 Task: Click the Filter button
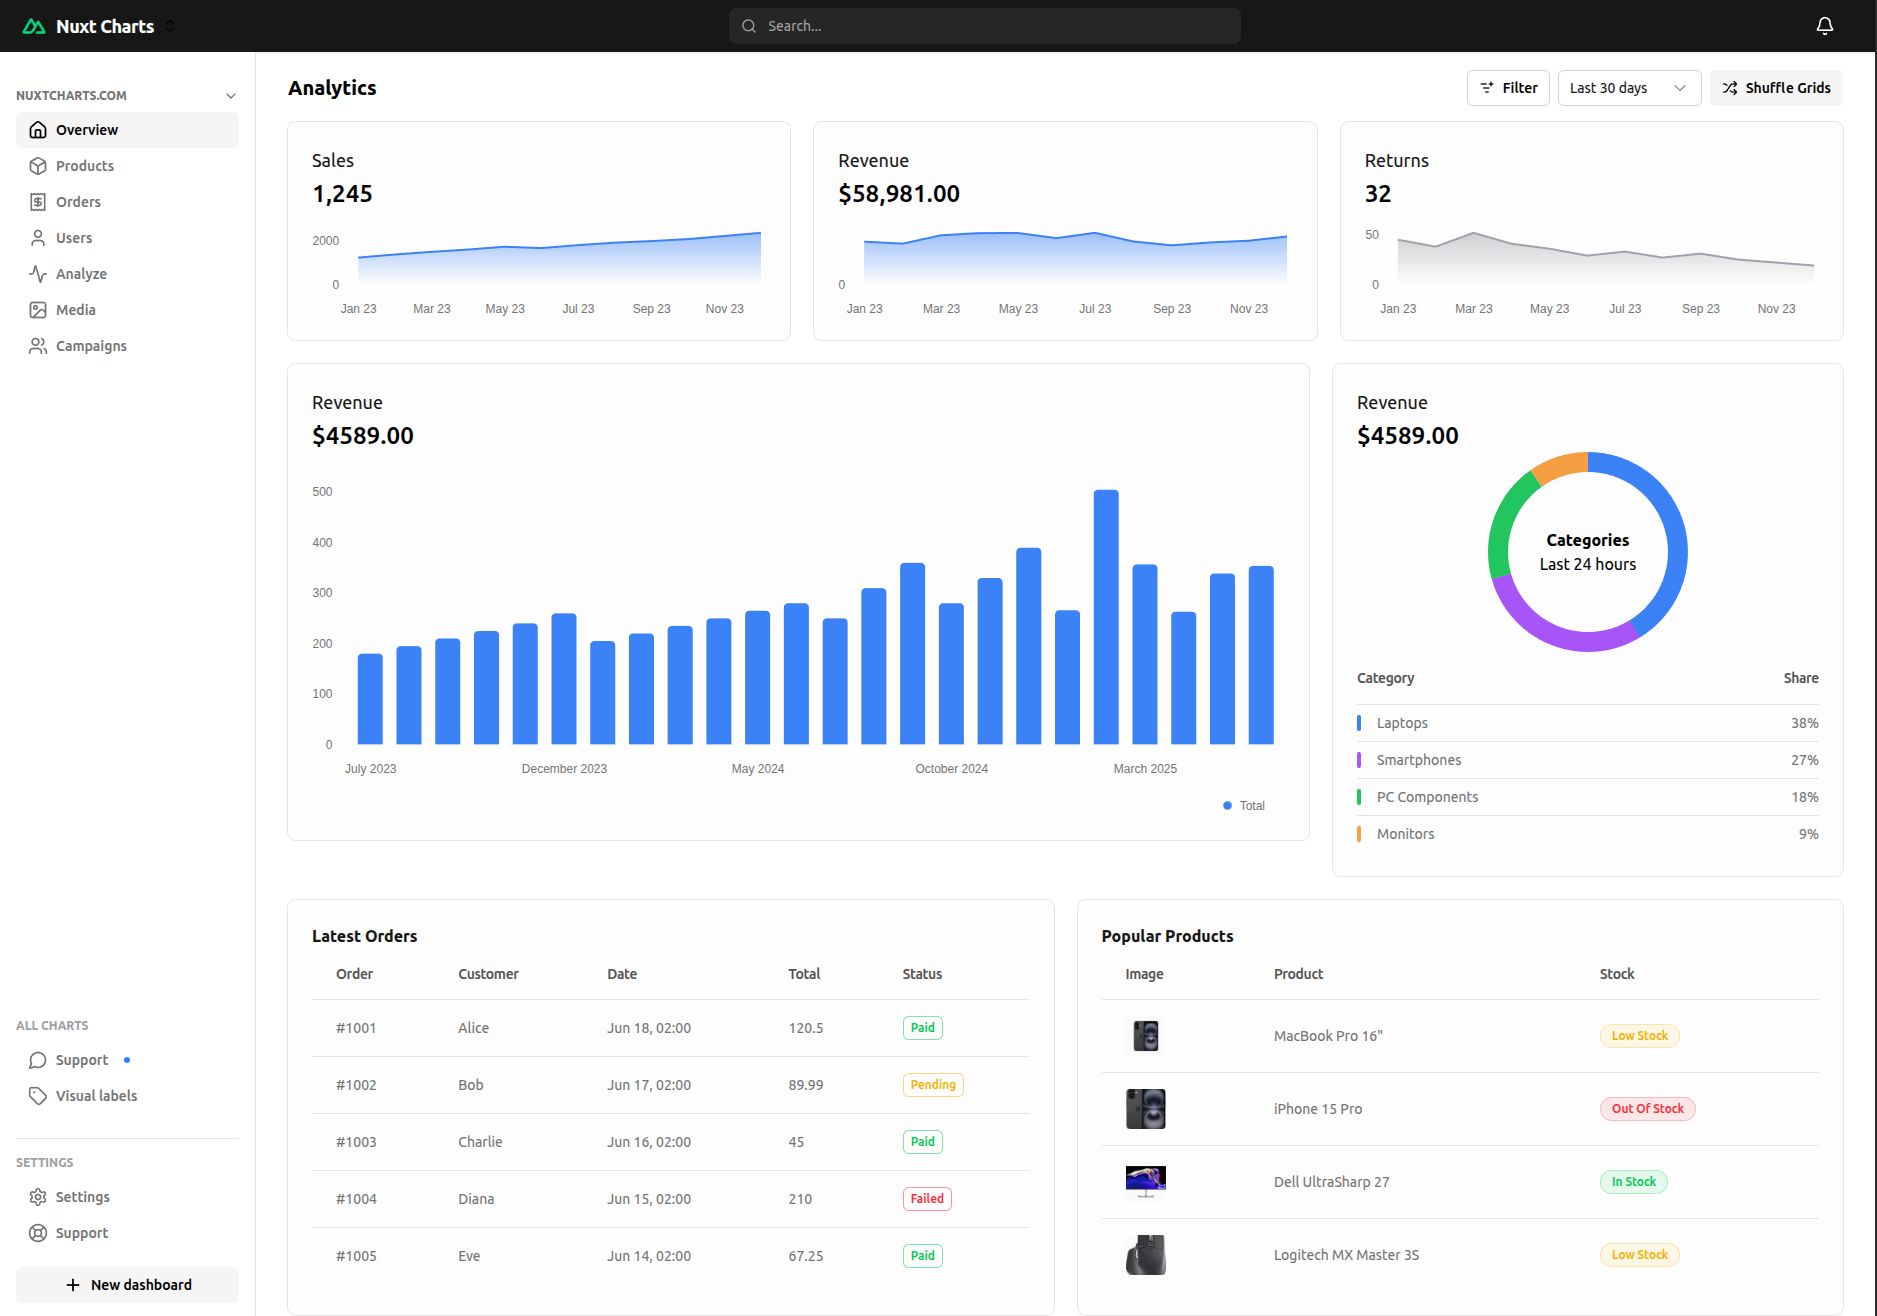coord(1508,88)
